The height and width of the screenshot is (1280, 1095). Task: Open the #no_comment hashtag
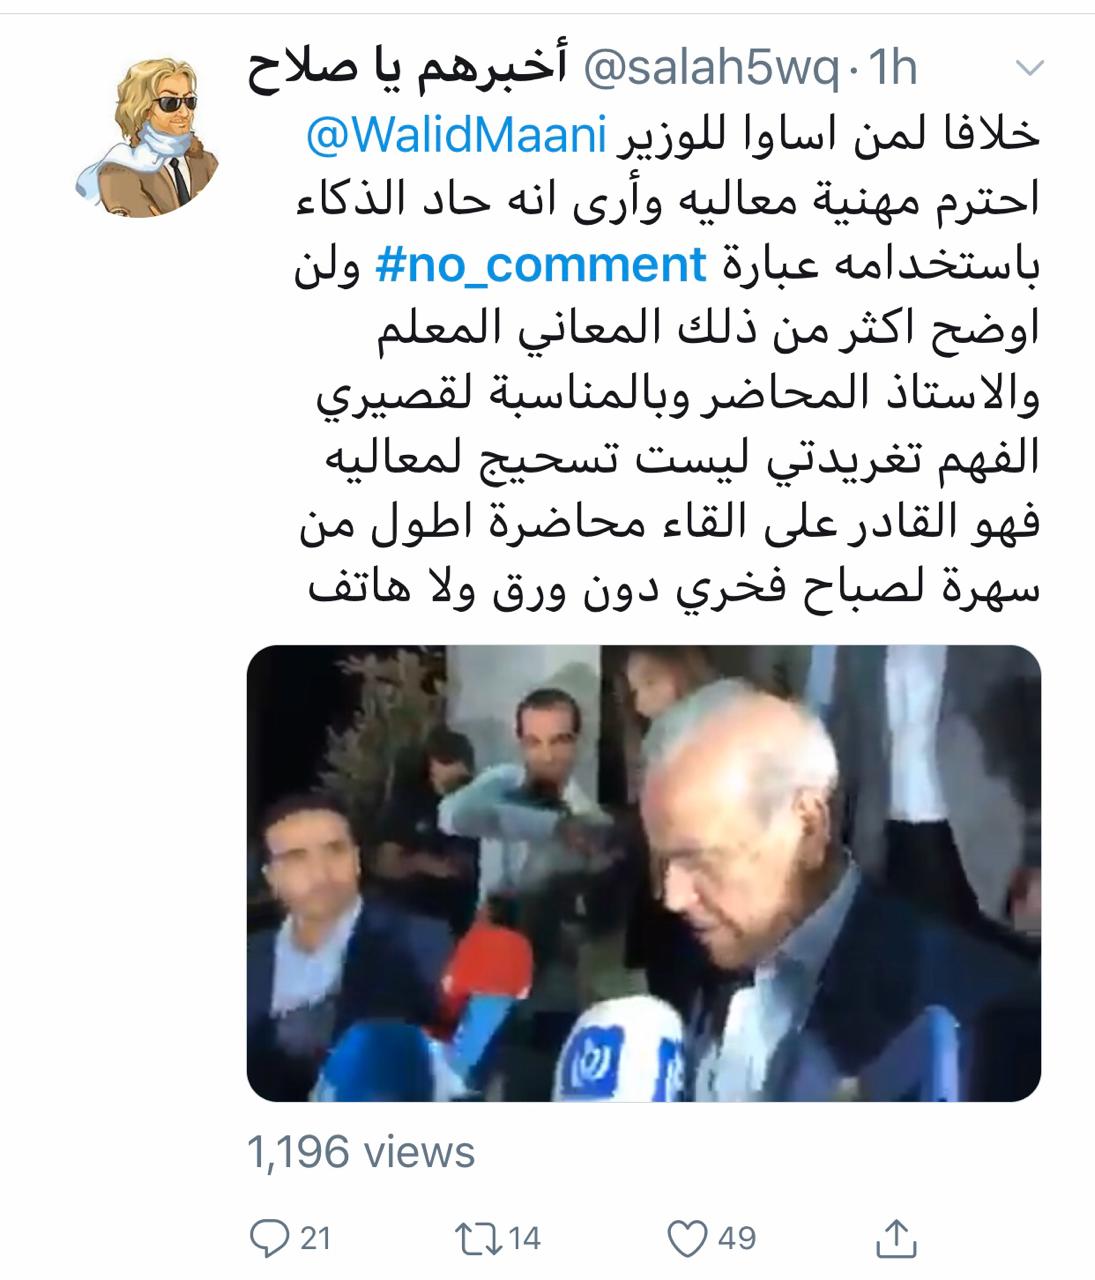click(x=541, y=265)
